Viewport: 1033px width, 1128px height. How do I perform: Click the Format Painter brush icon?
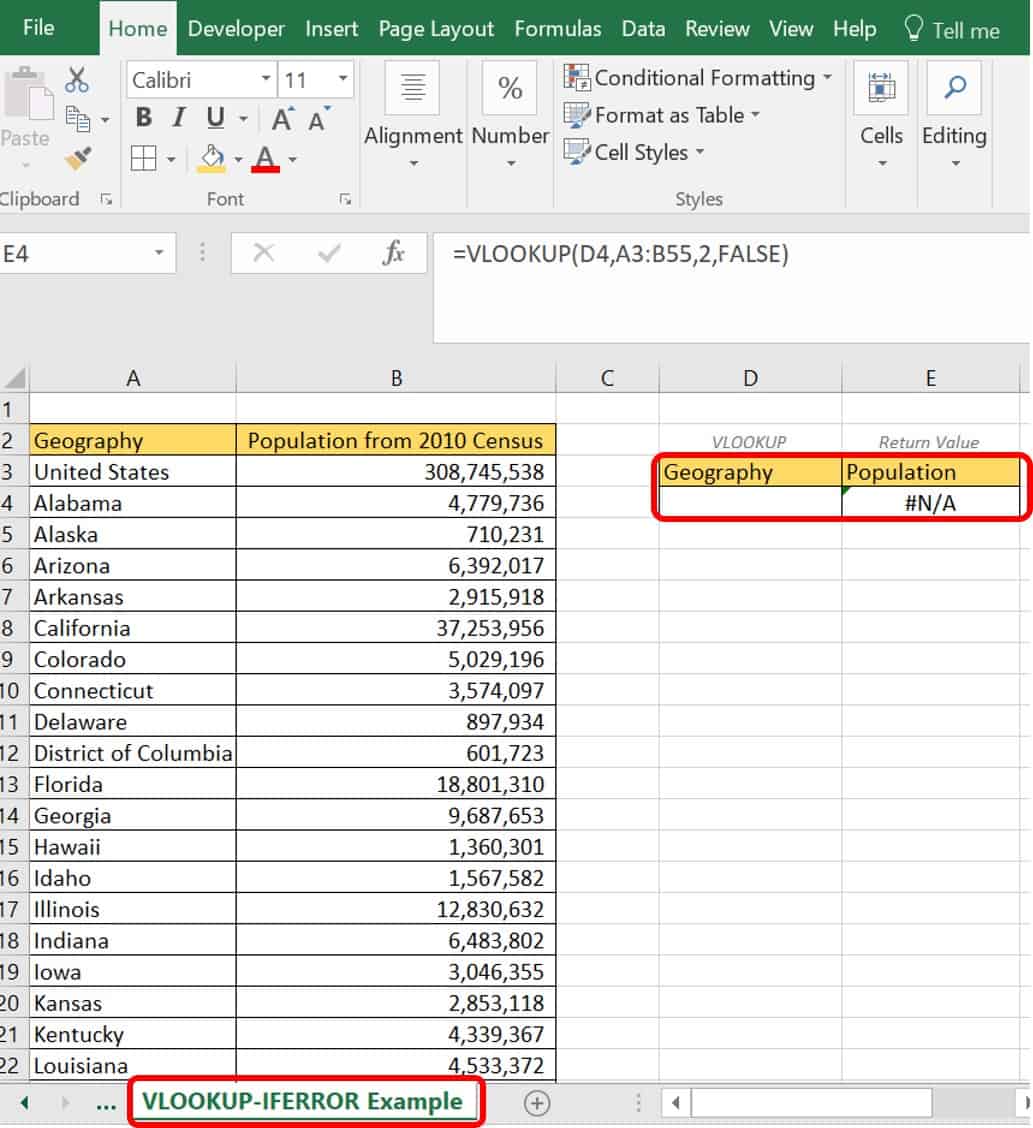click(x=77, y=158)
